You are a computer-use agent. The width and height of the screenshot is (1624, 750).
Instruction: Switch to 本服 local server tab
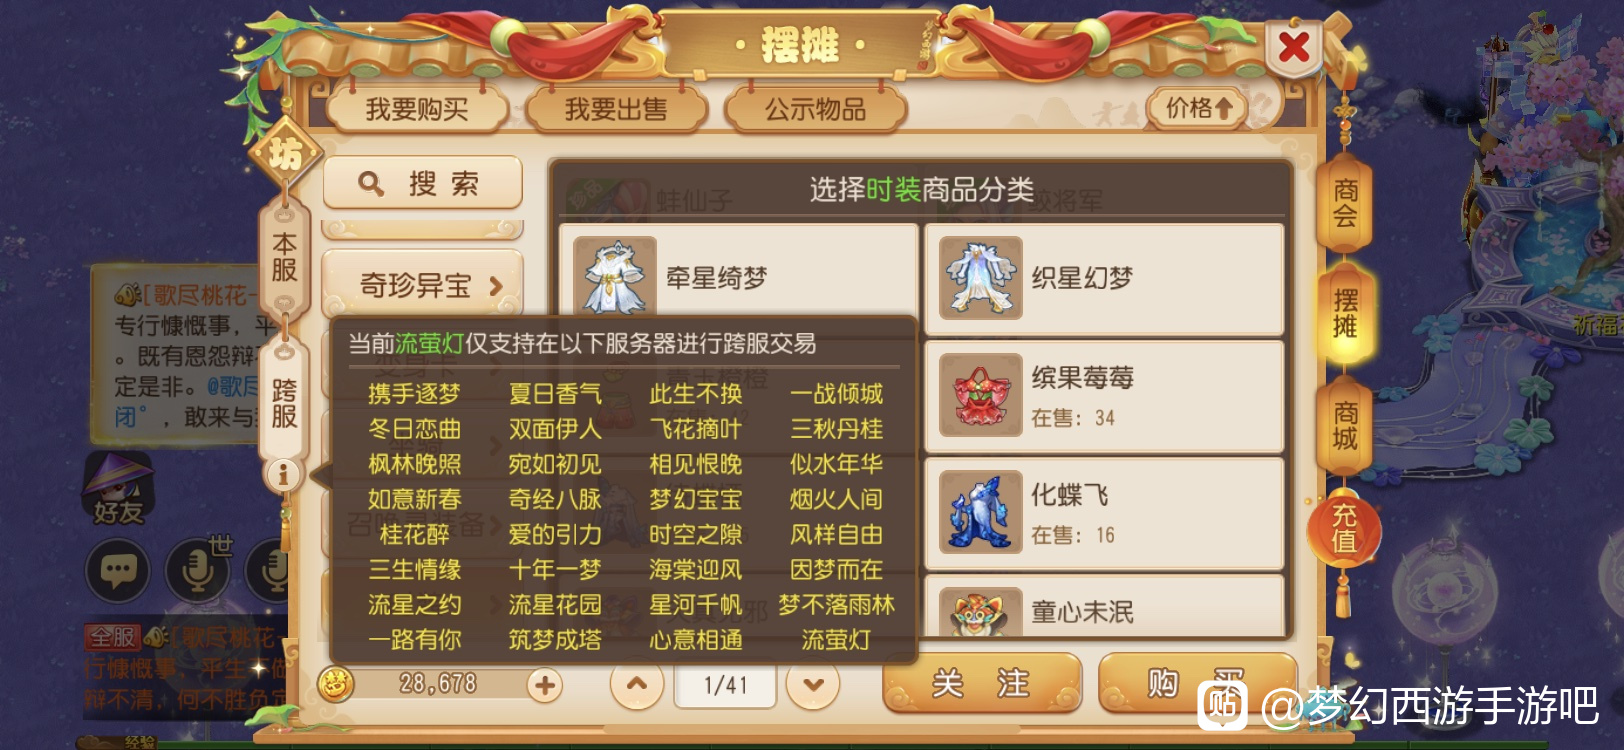tap(284, 258)
